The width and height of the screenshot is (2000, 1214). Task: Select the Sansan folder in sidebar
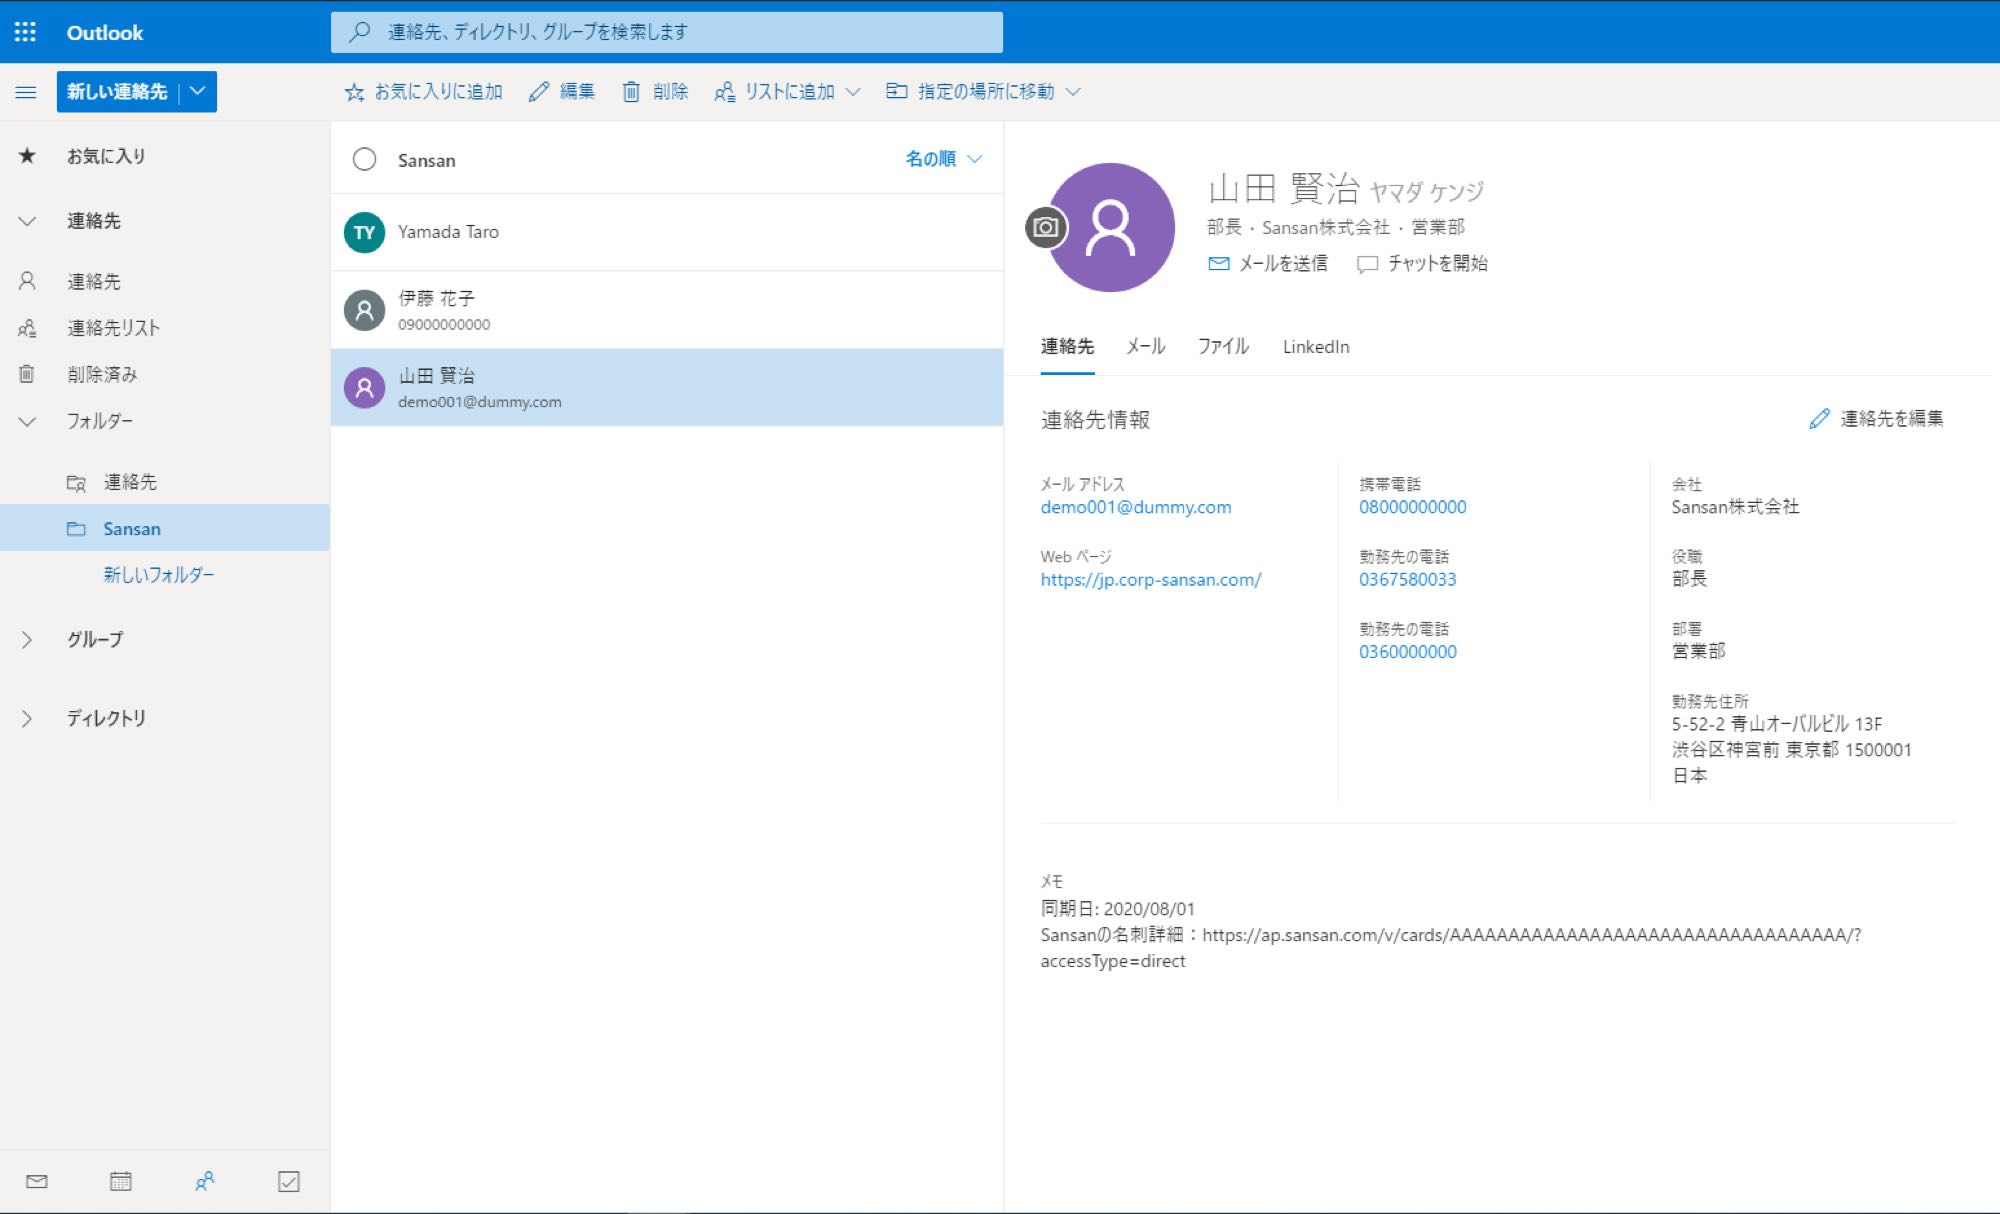tap(165, 528)
